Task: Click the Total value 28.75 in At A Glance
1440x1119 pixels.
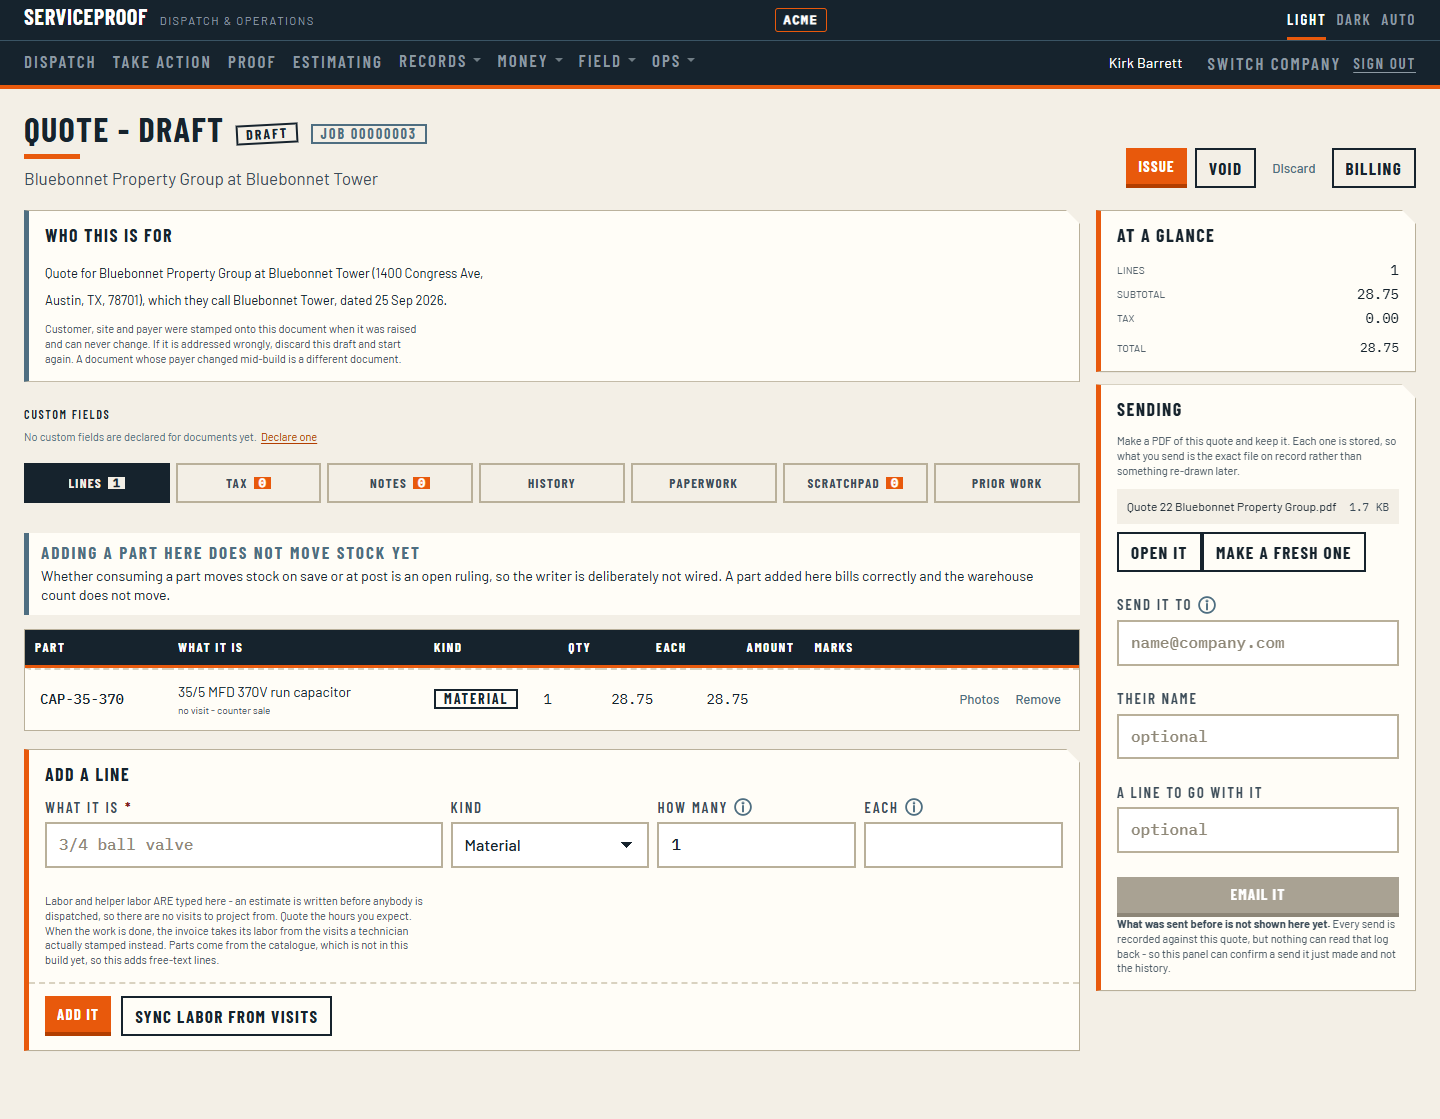Action: [x=1379, y=348]
